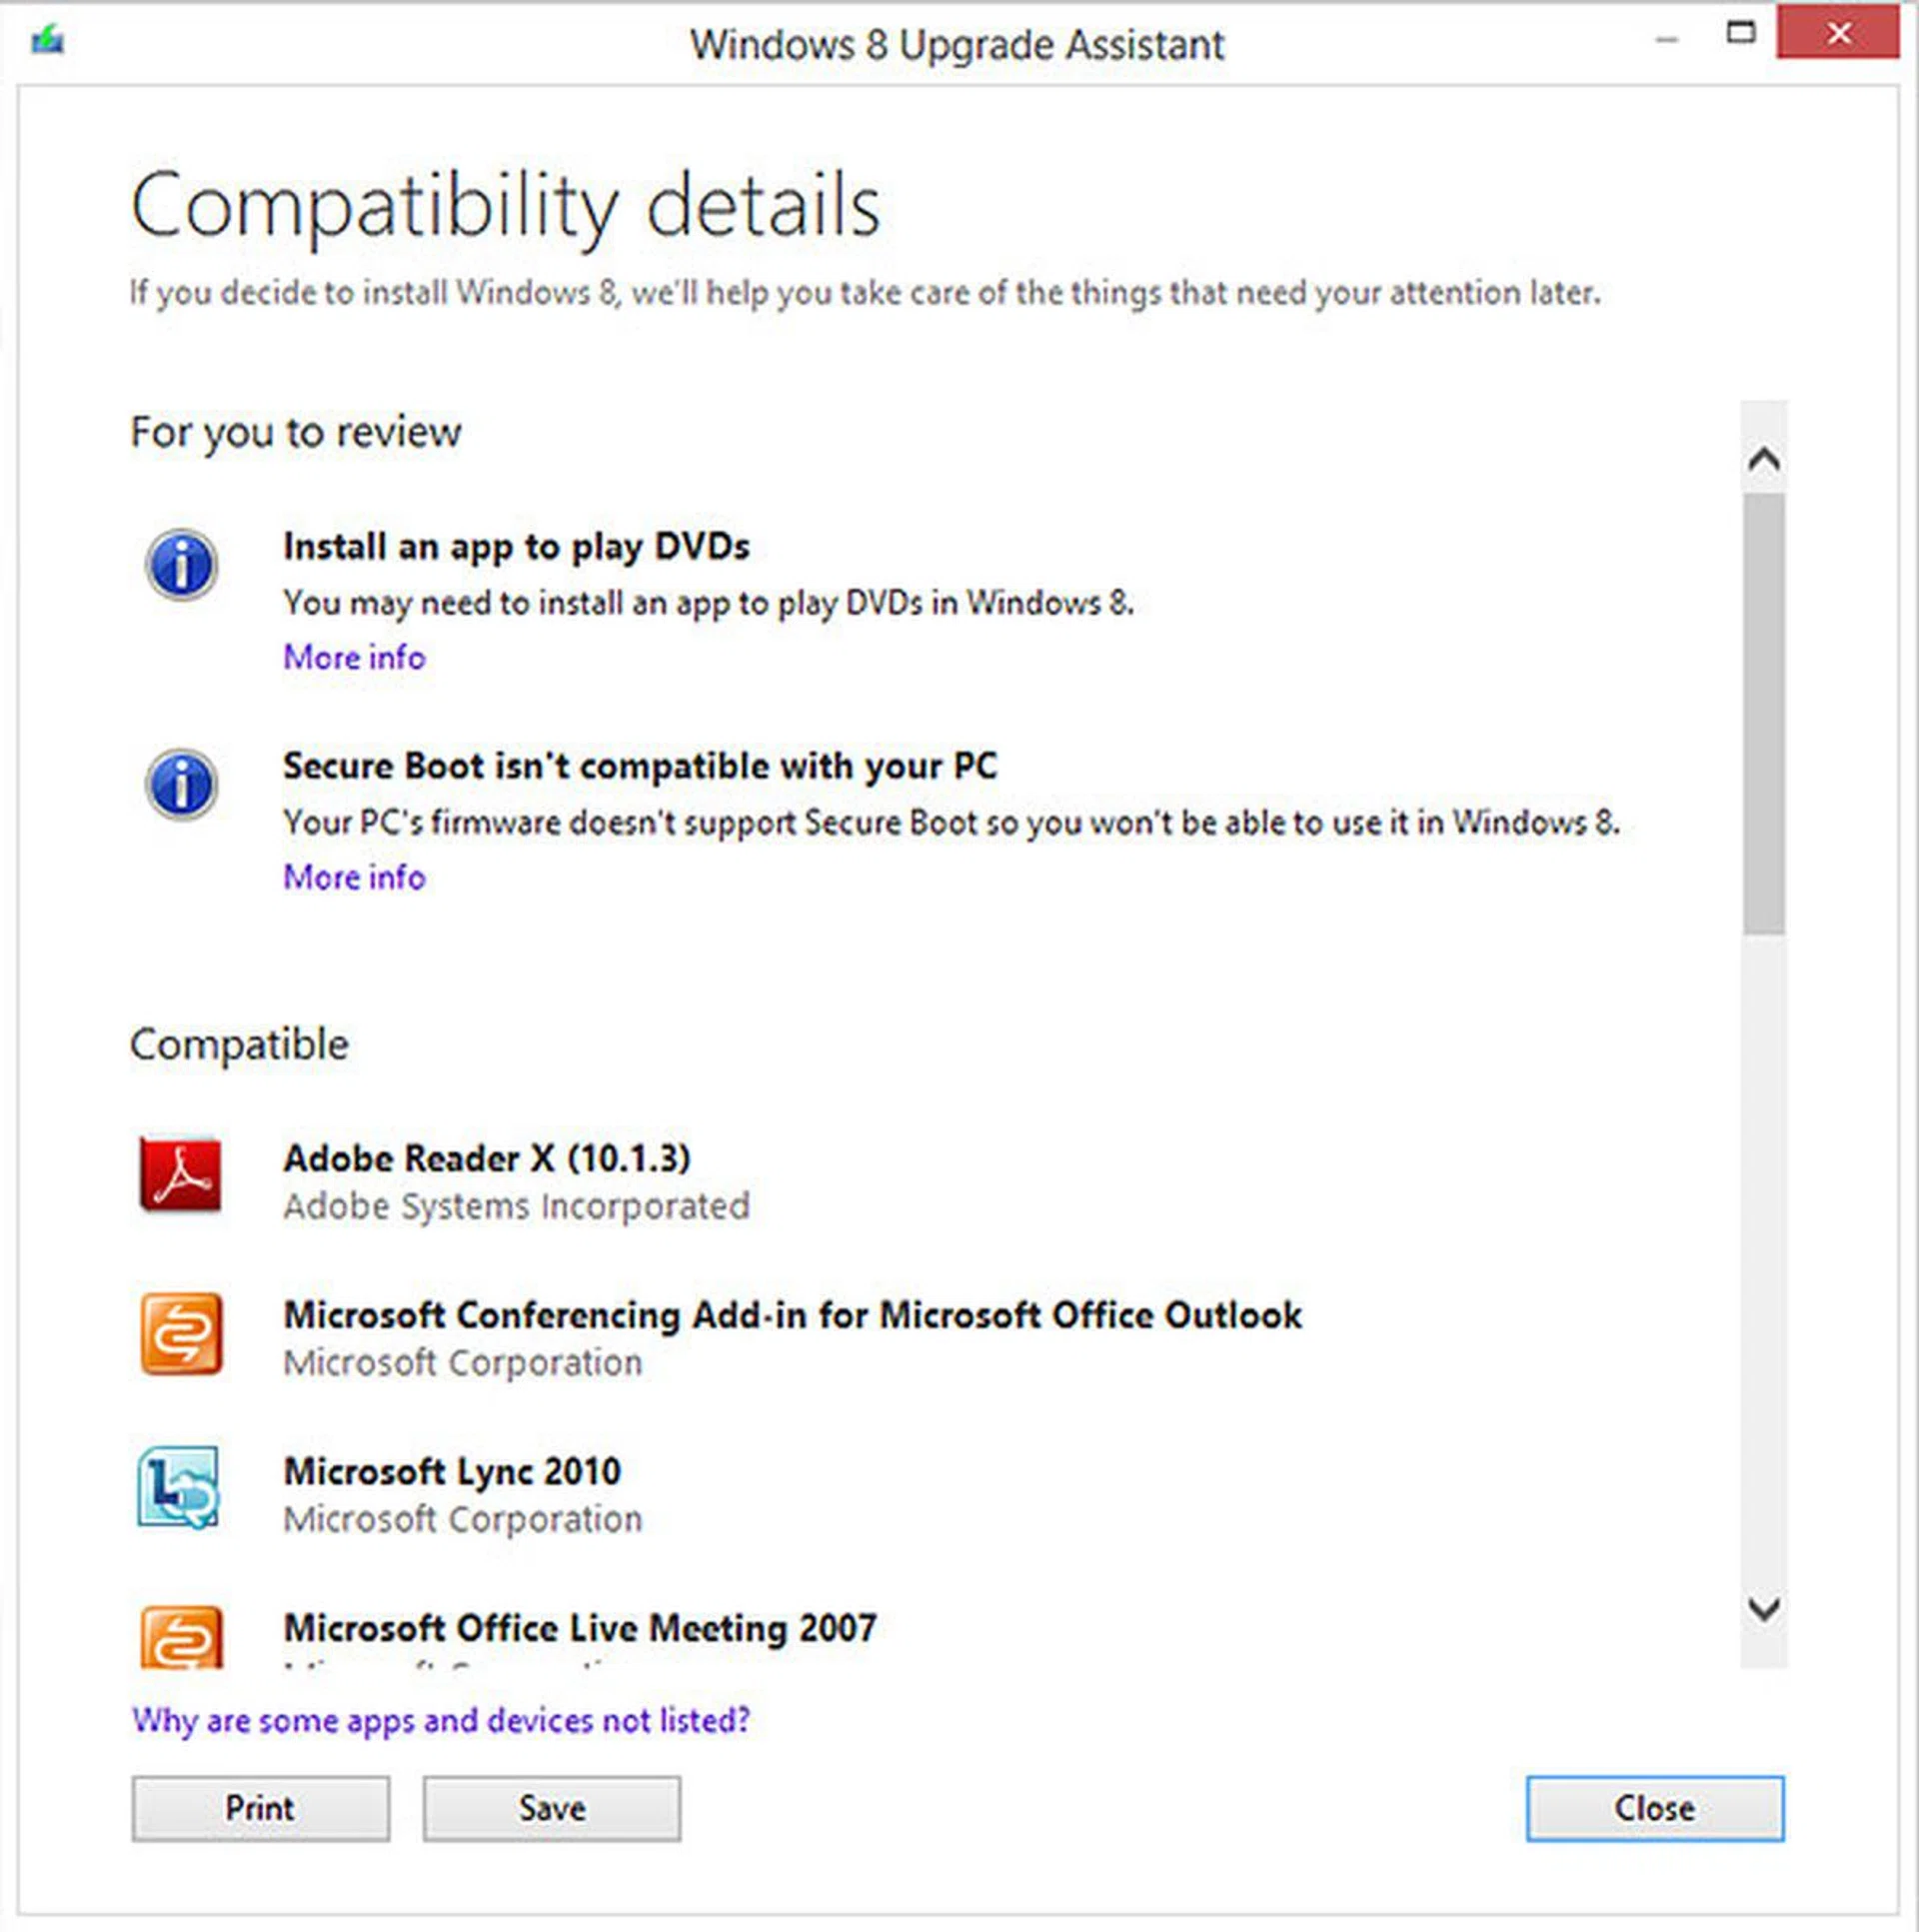
Task: Click the Upgrade Assistant title bar icon
Action: [x=47, y=42]
